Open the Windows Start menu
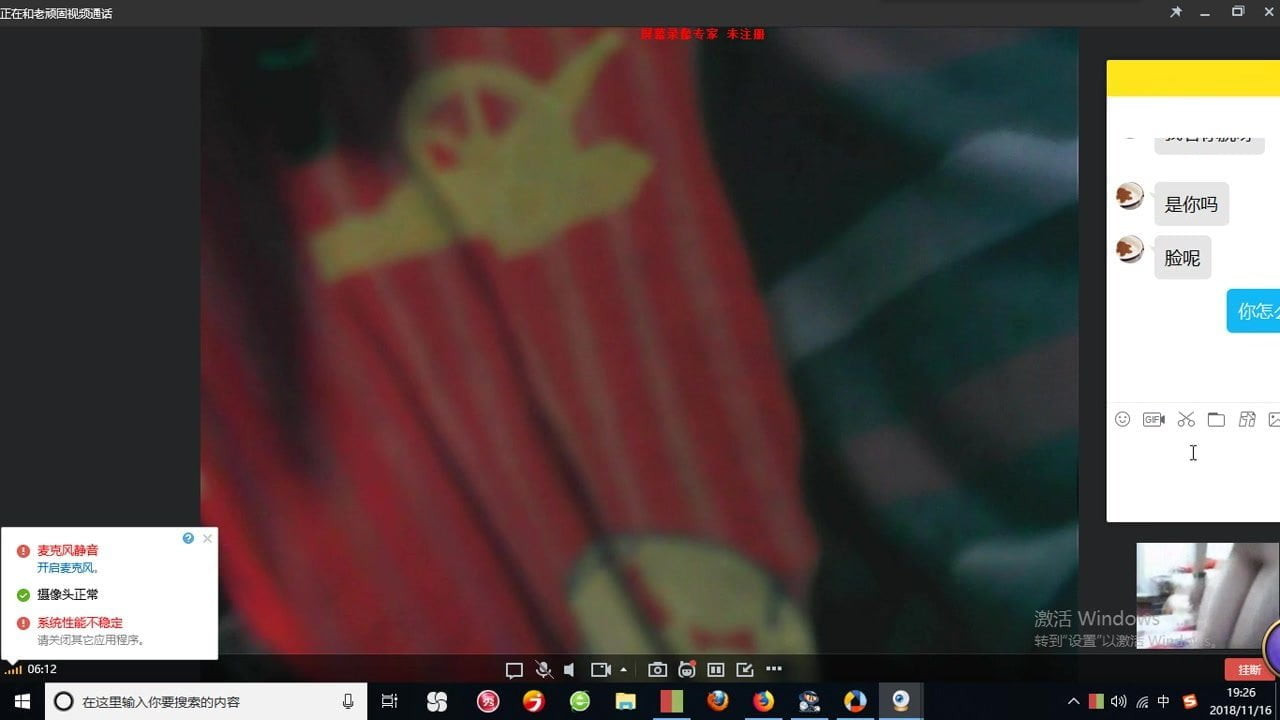 point(22,701)
